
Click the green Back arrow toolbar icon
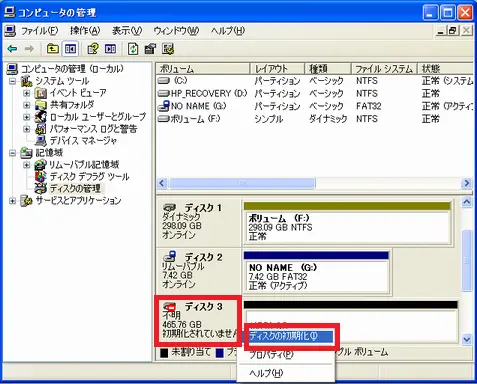pyautogui.click(x=13, y=49)
